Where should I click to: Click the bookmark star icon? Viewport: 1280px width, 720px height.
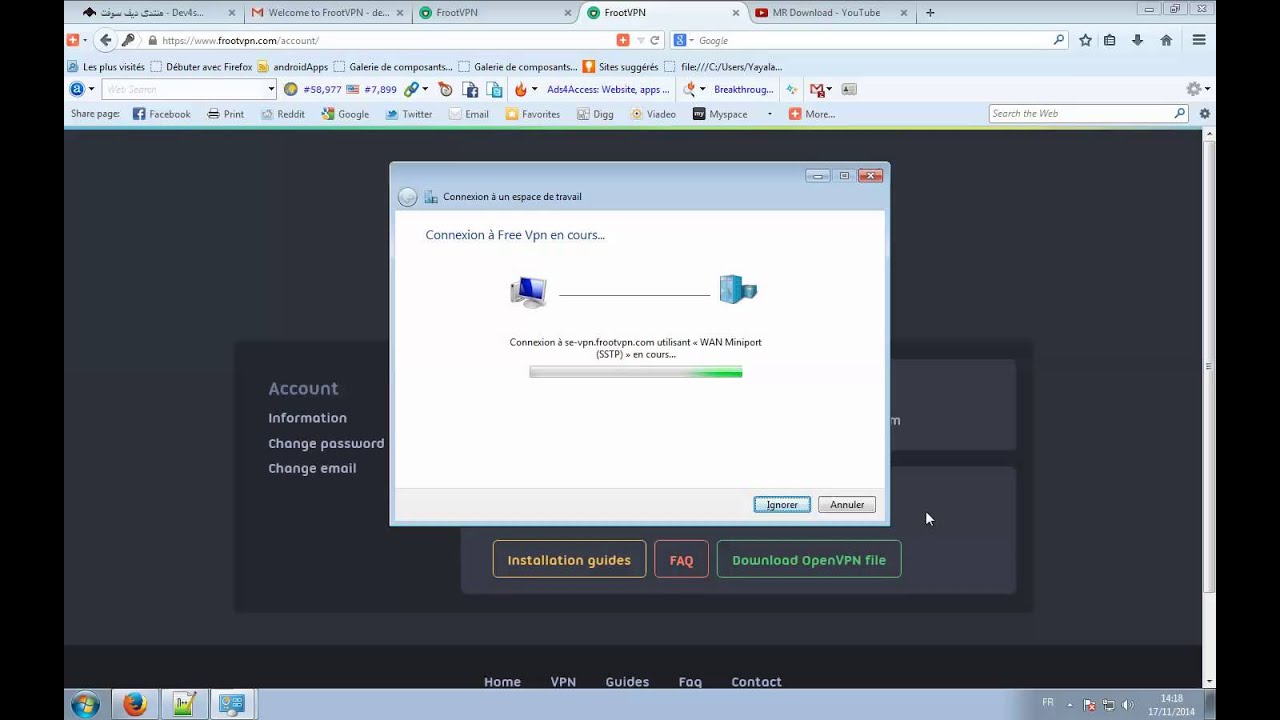pyautogui.click(x=1085, y=40)
